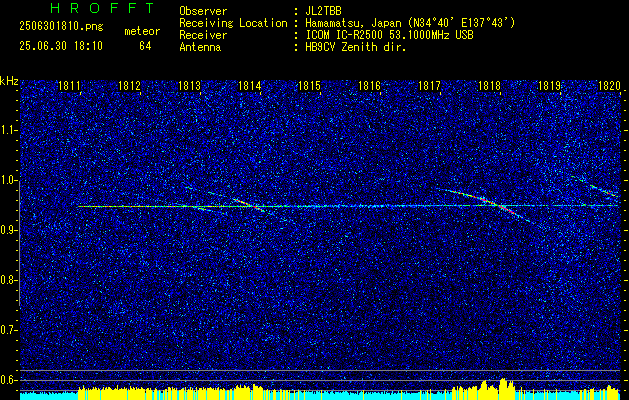Click the date stamp 25.06.30 18:10
Viewport: 629px width, 400px height.
coord(61,46)
